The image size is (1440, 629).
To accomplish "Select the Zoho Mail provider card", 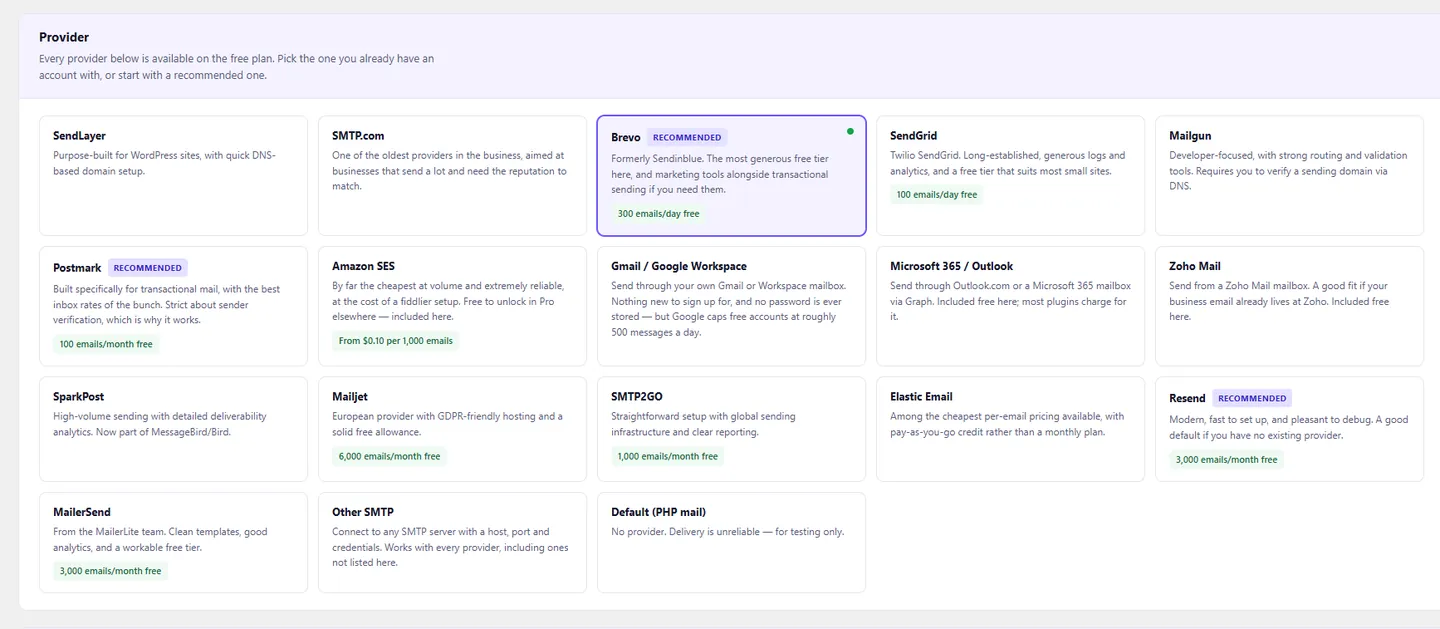I will point(1289,306).
